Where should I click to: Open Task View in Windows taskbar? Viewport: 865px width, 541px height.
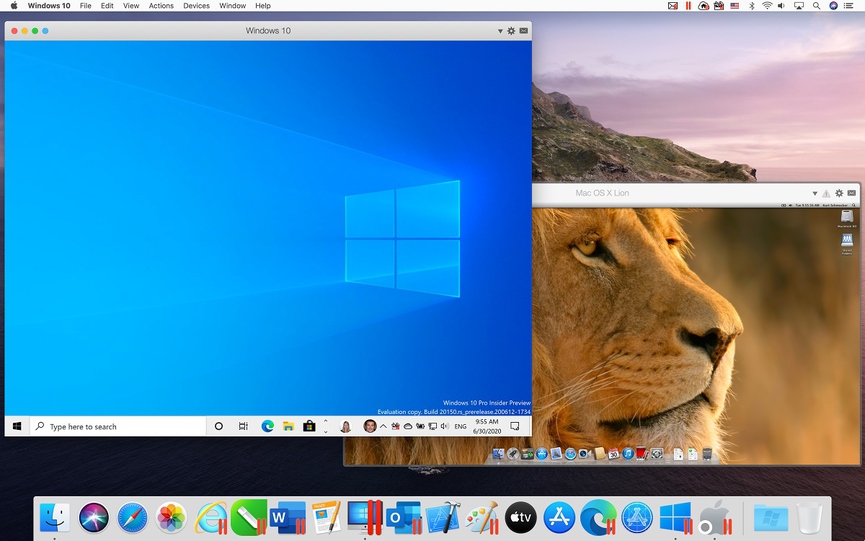(x=243, y=426)
